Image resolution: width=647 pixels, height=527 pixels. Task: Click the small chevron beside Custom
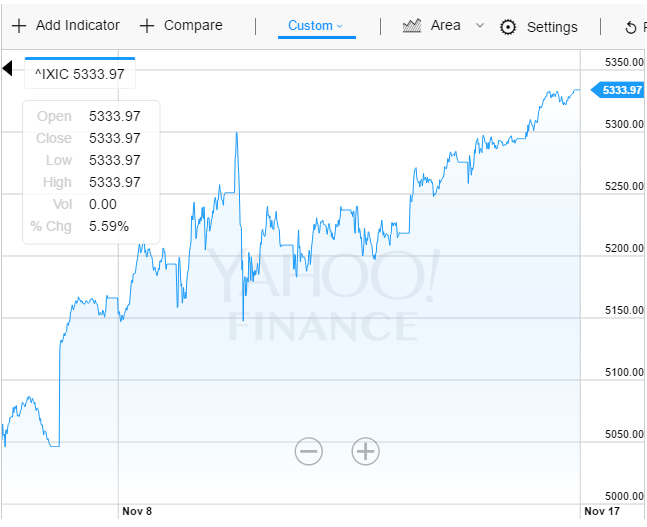339,26
